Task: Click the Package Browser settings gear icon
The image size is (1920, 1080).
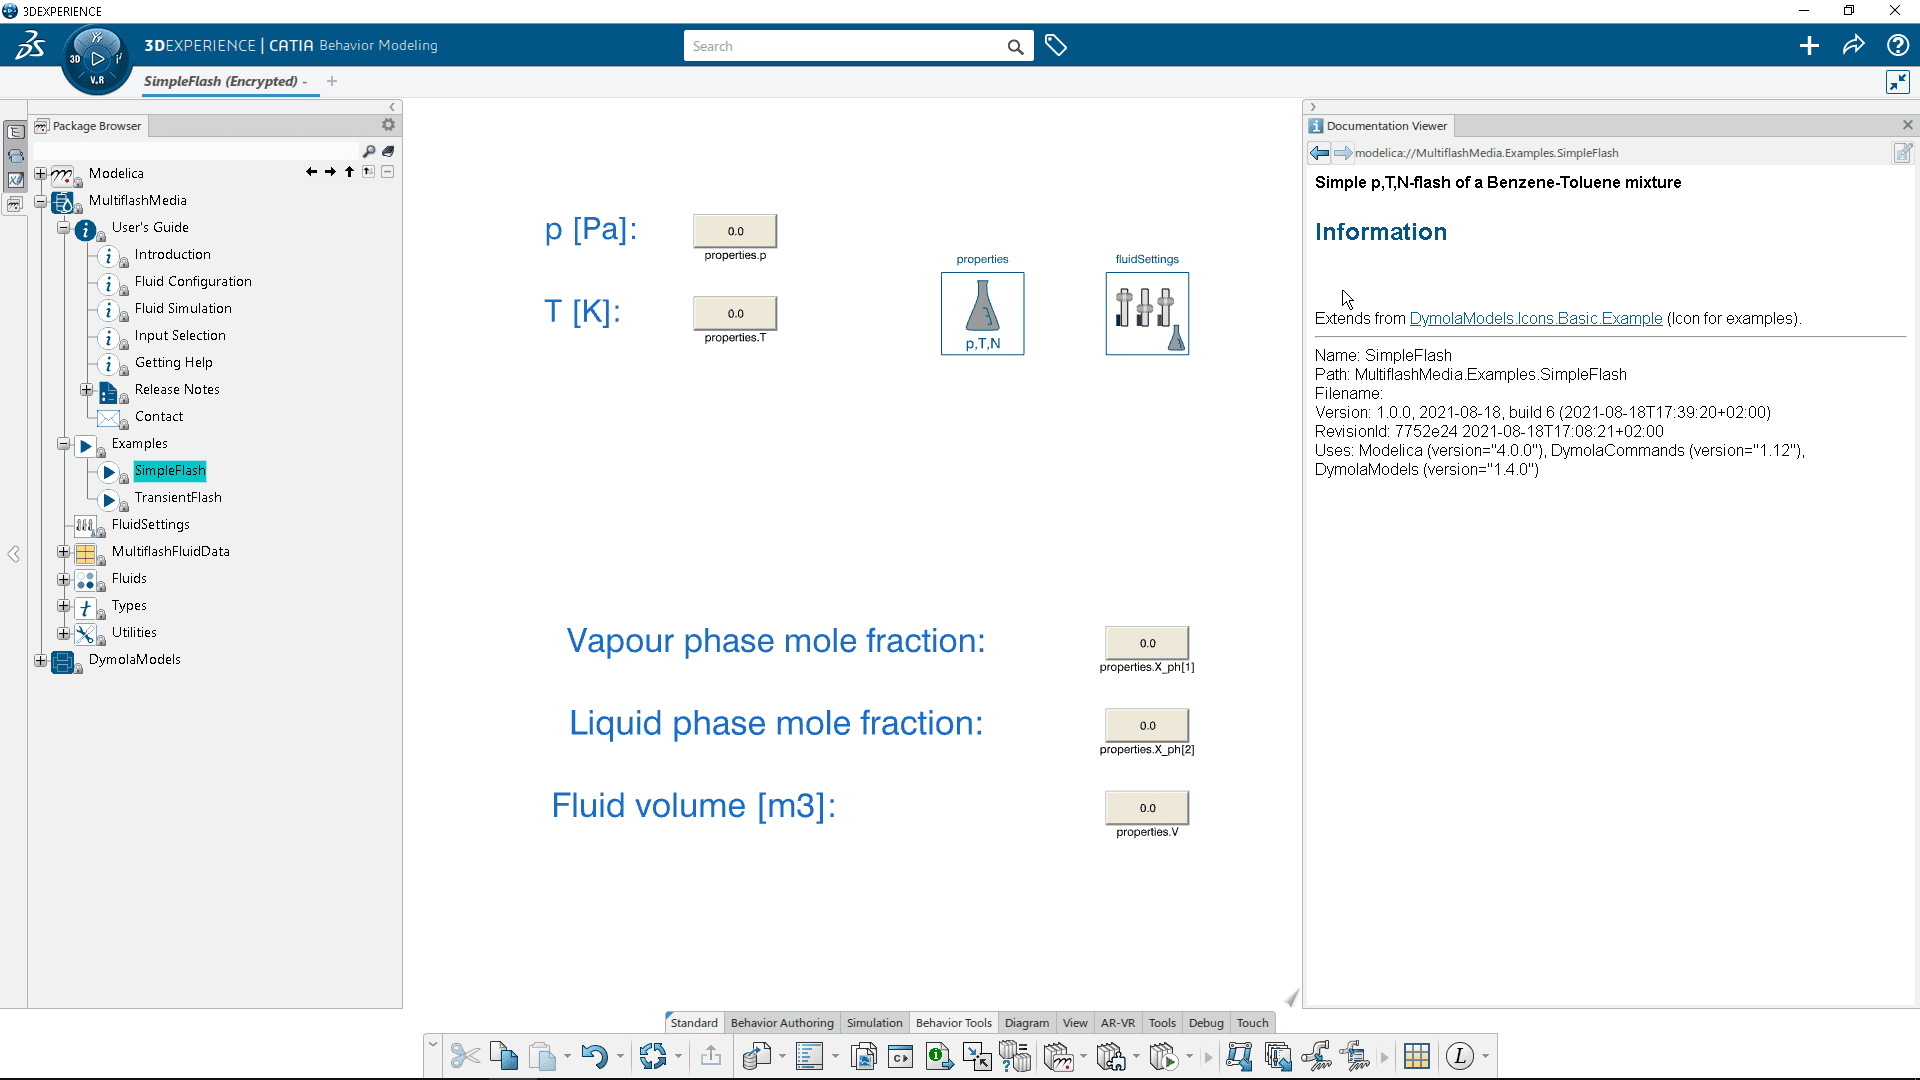Action: coord(388,124)
